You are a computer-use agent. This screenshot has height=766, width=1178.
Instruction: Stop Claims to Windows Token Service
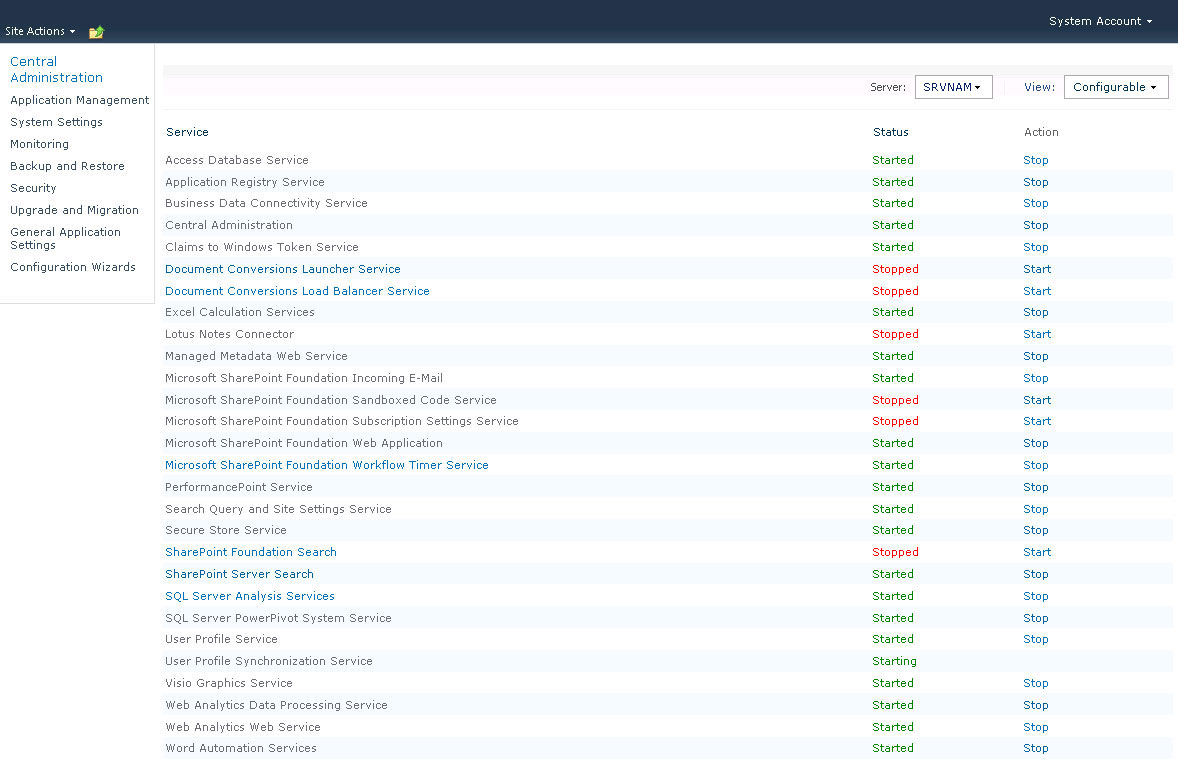pyautogui.click(x=1035, y=247)
